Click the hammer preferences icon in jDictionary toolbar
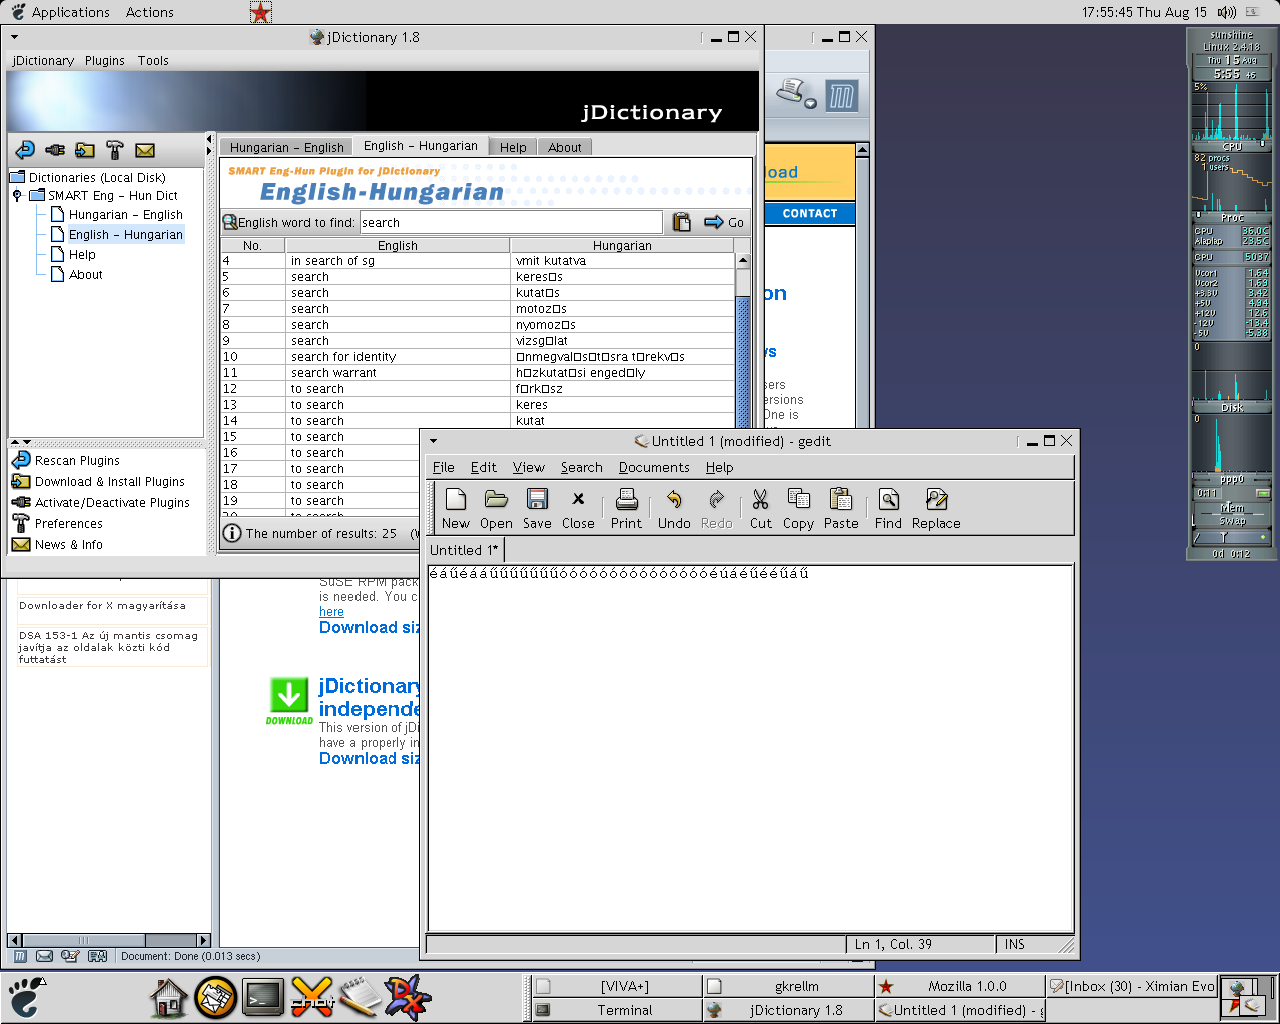 point(115,150)
